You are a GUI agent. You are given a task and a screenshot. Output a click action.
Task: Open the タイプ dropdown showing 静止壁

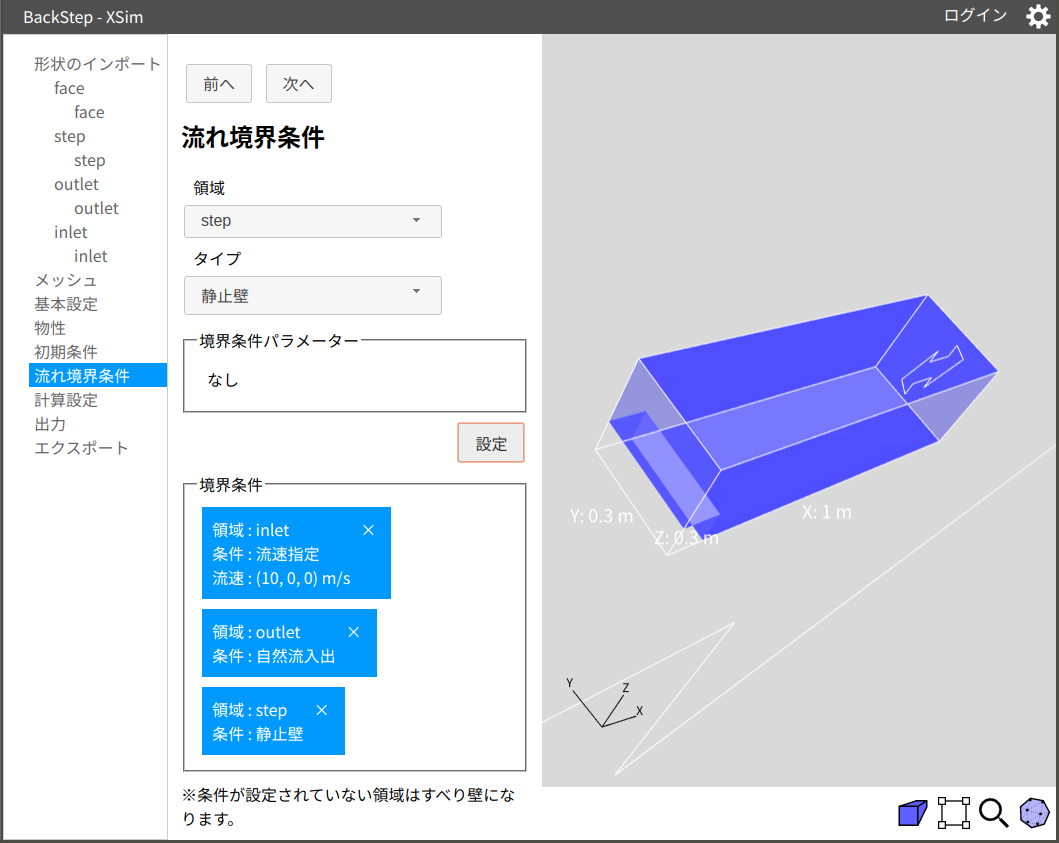click(313, 295)
